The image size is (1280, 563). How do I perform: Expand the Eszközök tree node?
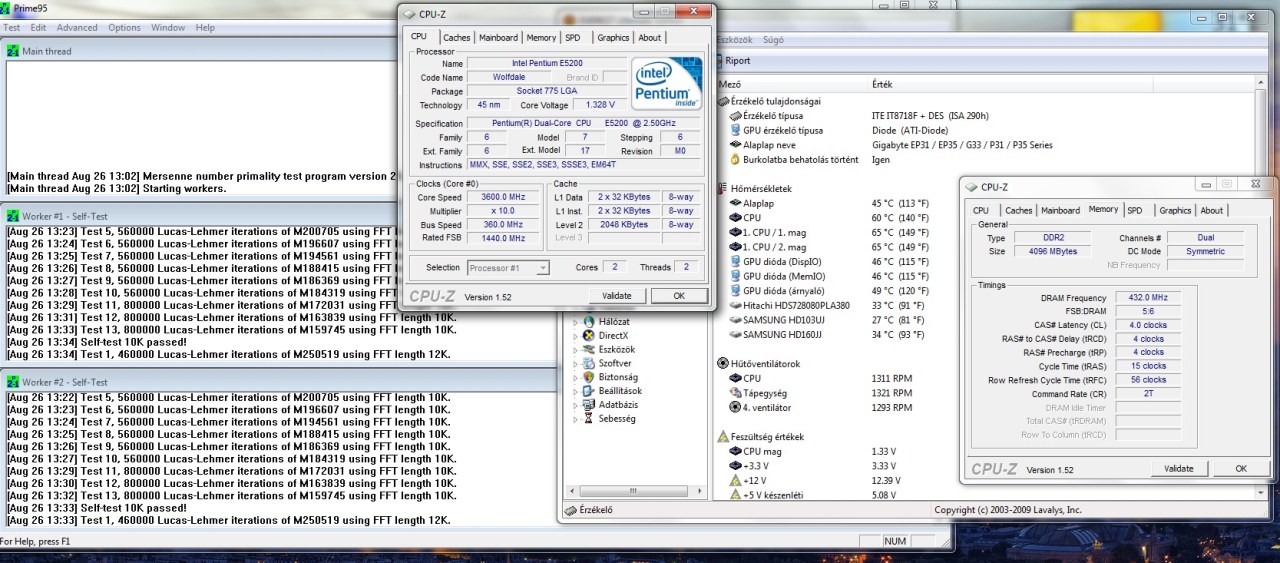point(574,349)
